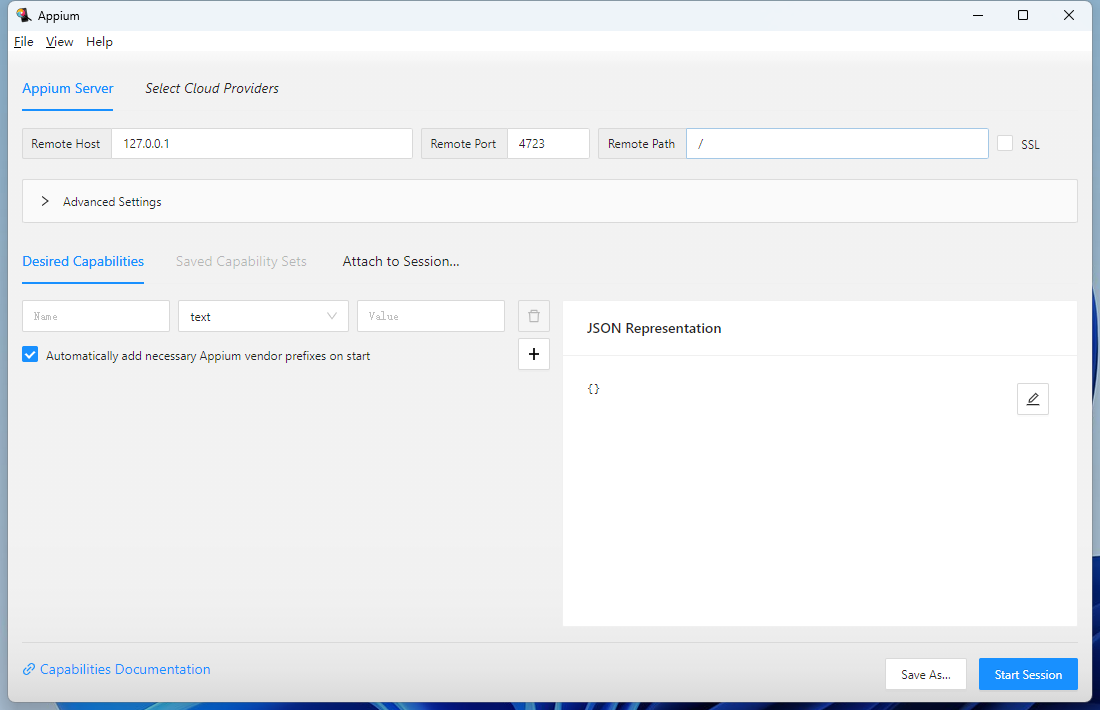
Task: Focus the Remote Port input field
Action: pos(548,143)
